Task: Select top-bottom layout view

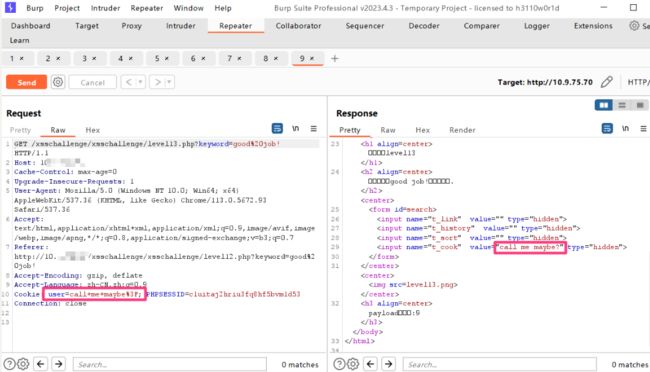Action: pyautogui.click(x=622, y=105)
